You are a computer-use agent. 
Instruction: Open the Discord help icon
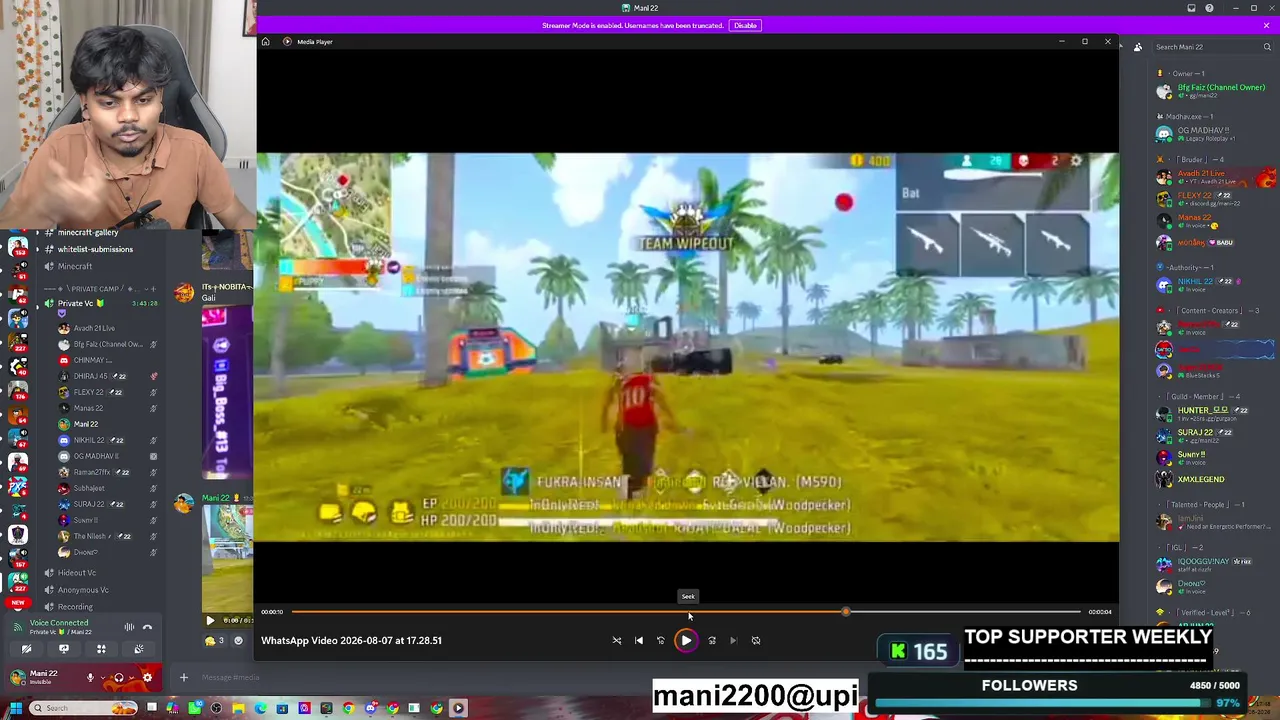coord(1210,8)
